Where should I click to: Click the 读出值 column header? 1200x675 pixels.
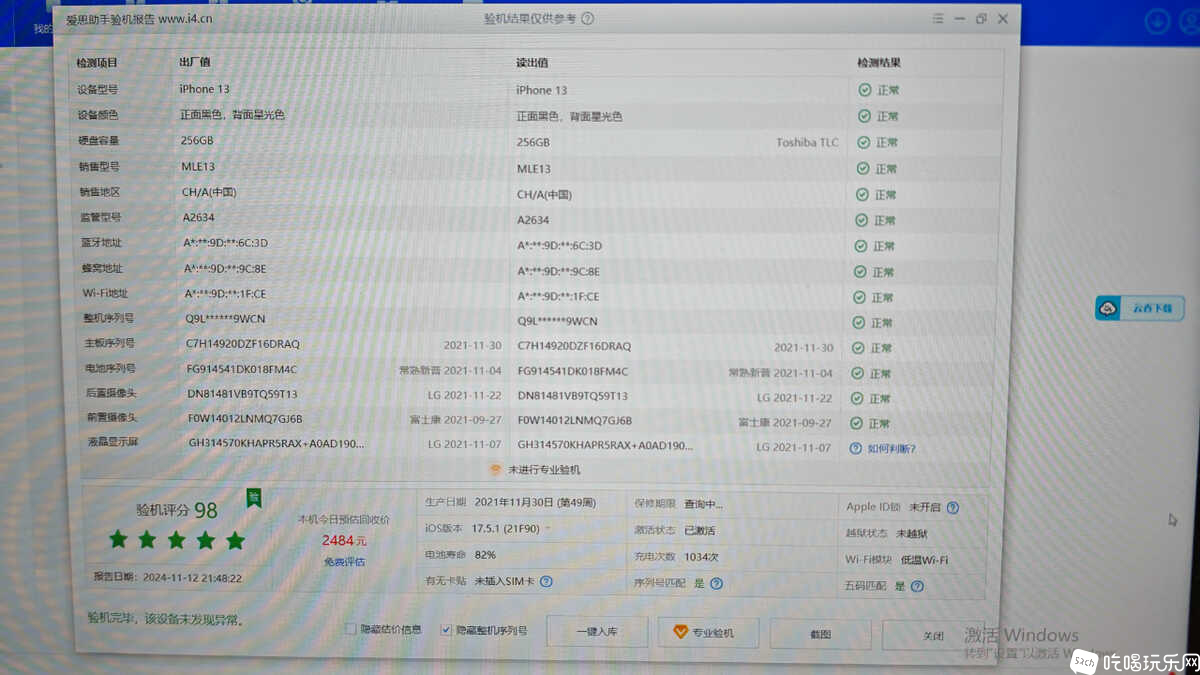tap(532, 63)
